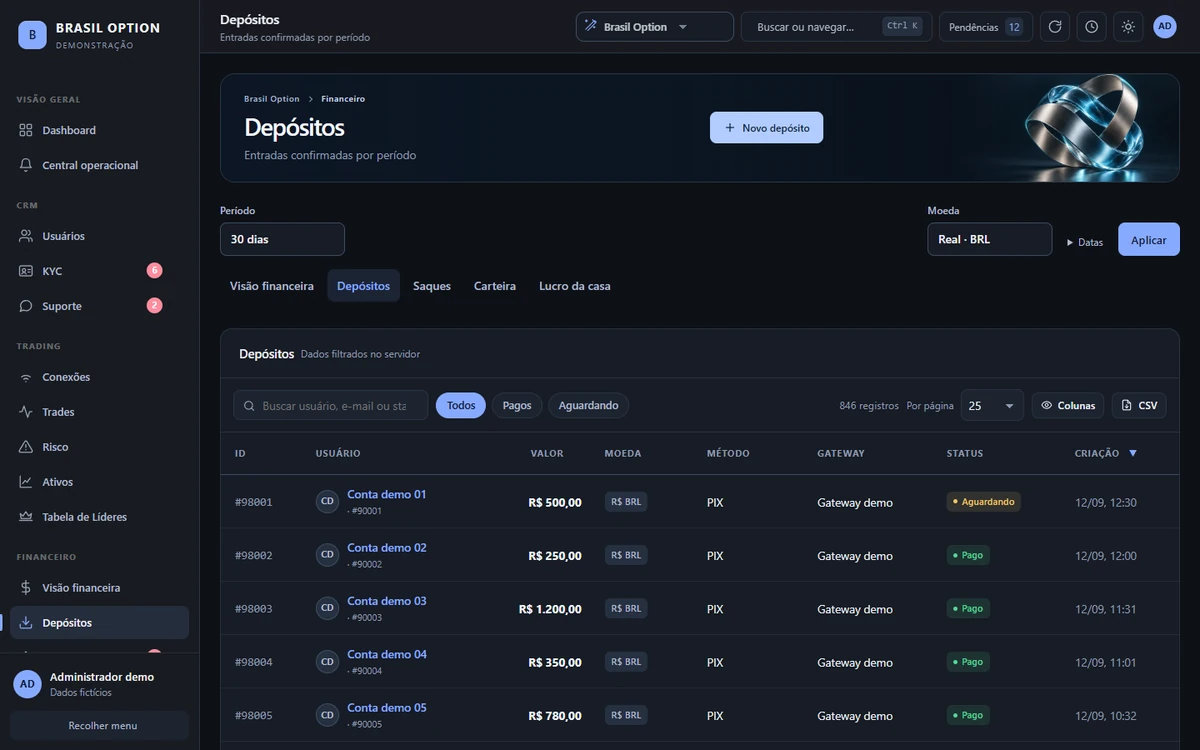Click the Financeiro breadcrumb text

pyautogui.click(x=343, y=99)
